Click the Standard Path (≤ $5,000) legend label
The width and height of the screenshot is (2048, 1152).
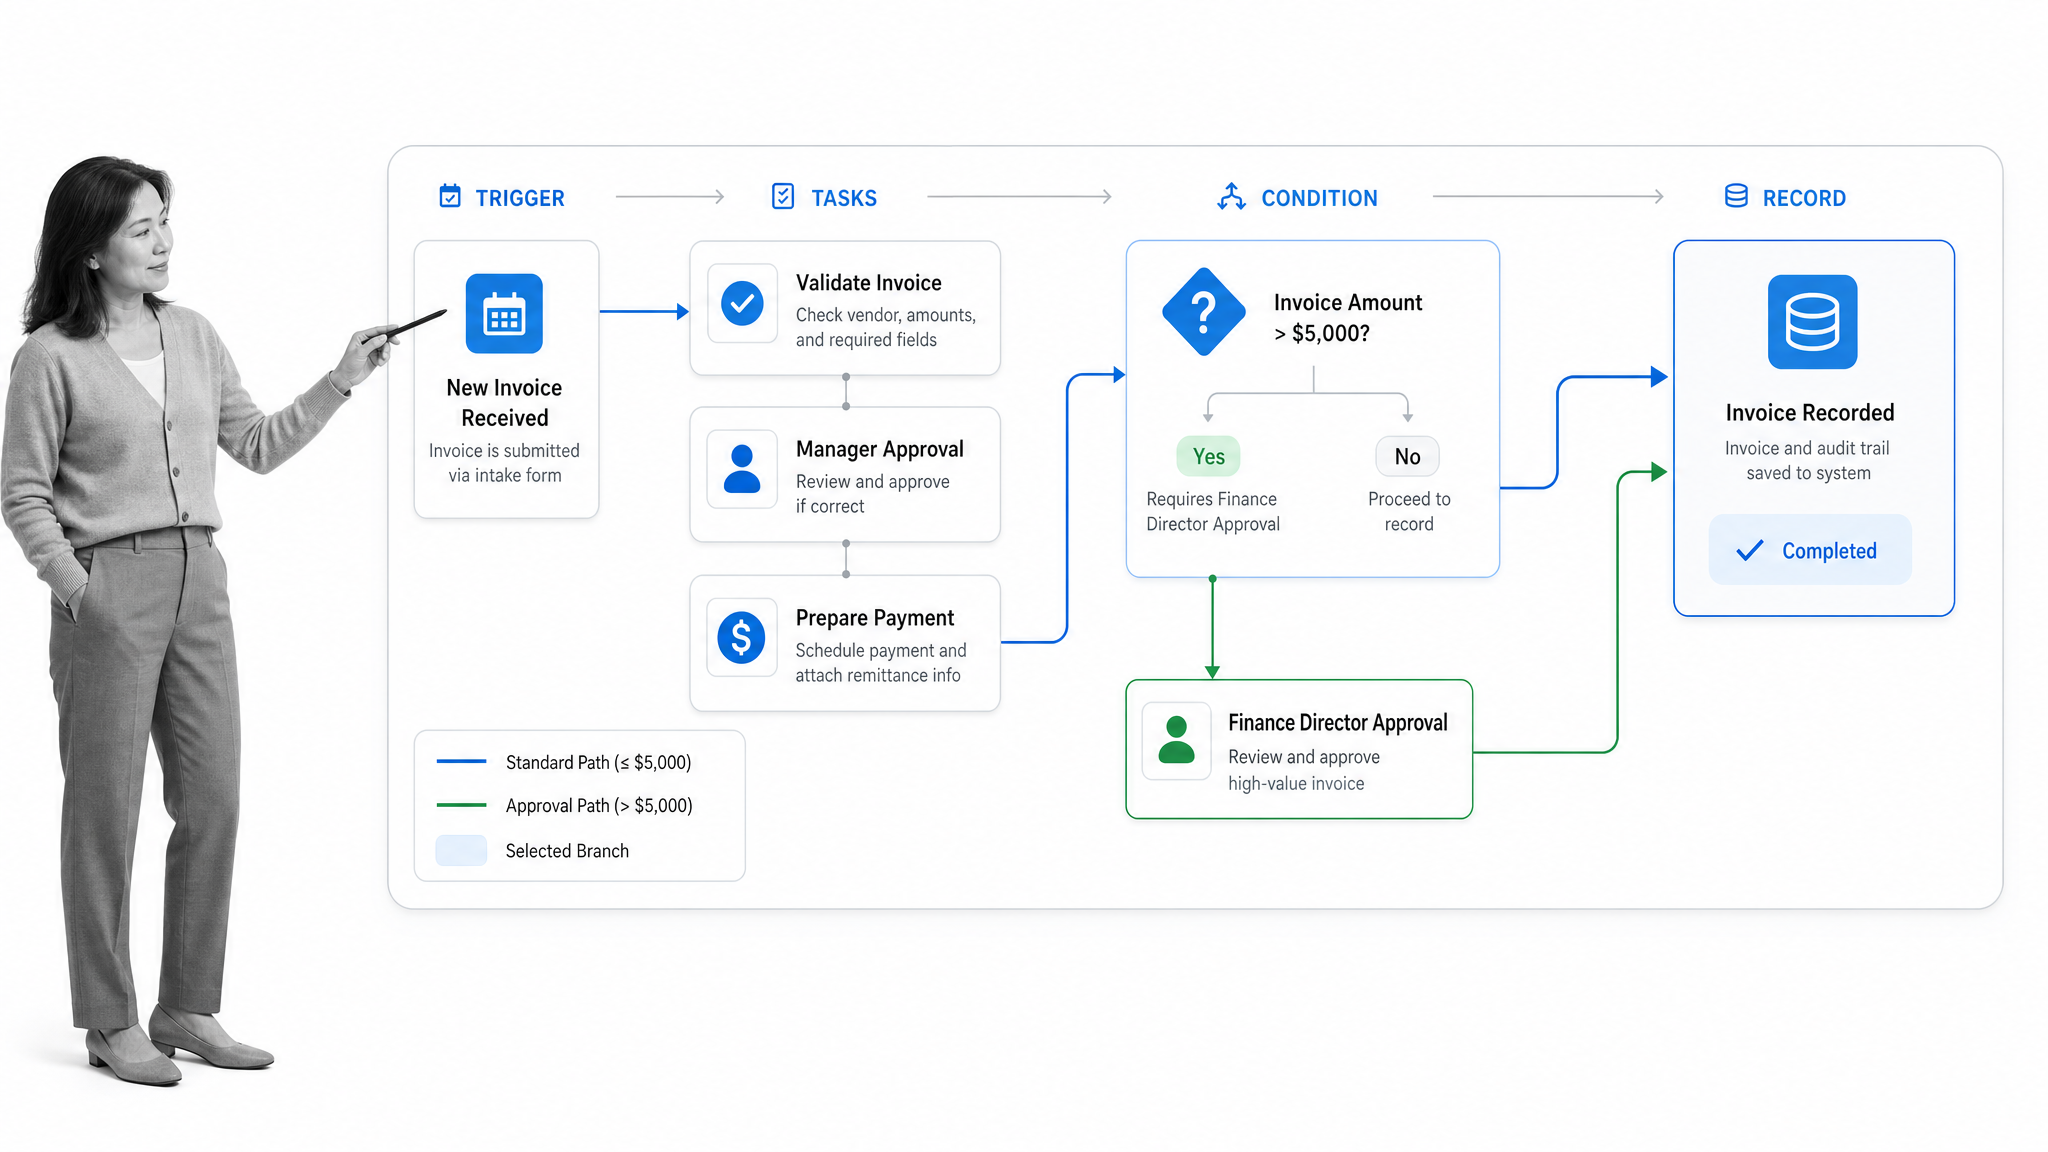click(x=598, y=762)
